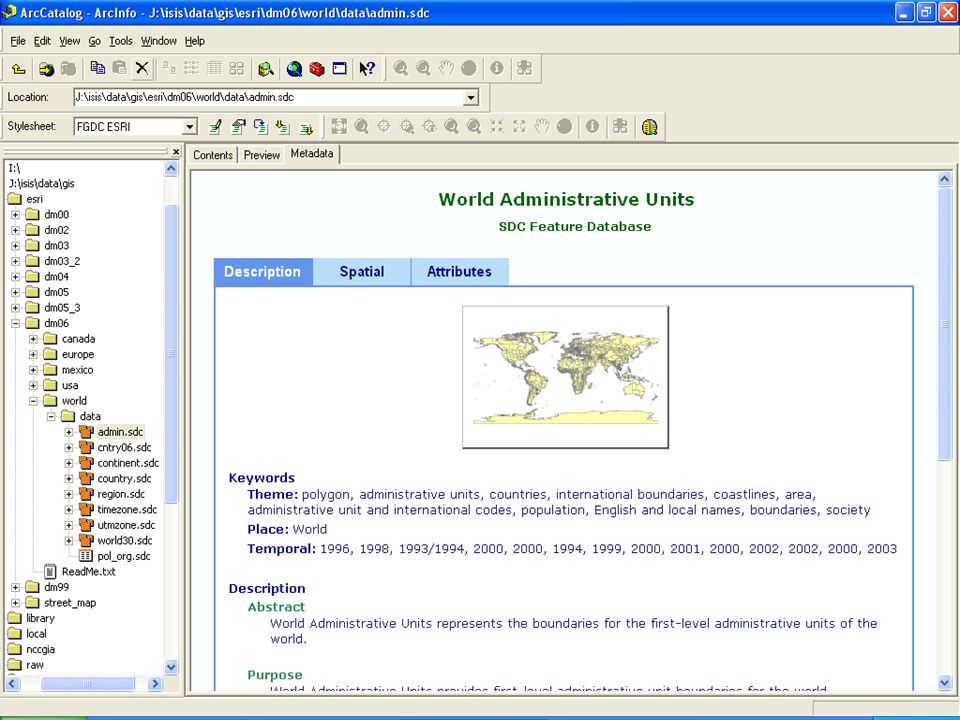This screenshot has height=720, width=960.
Task: Select timezone.sdc in the tree
Action: pyautogui.click(x=127, y=509)
